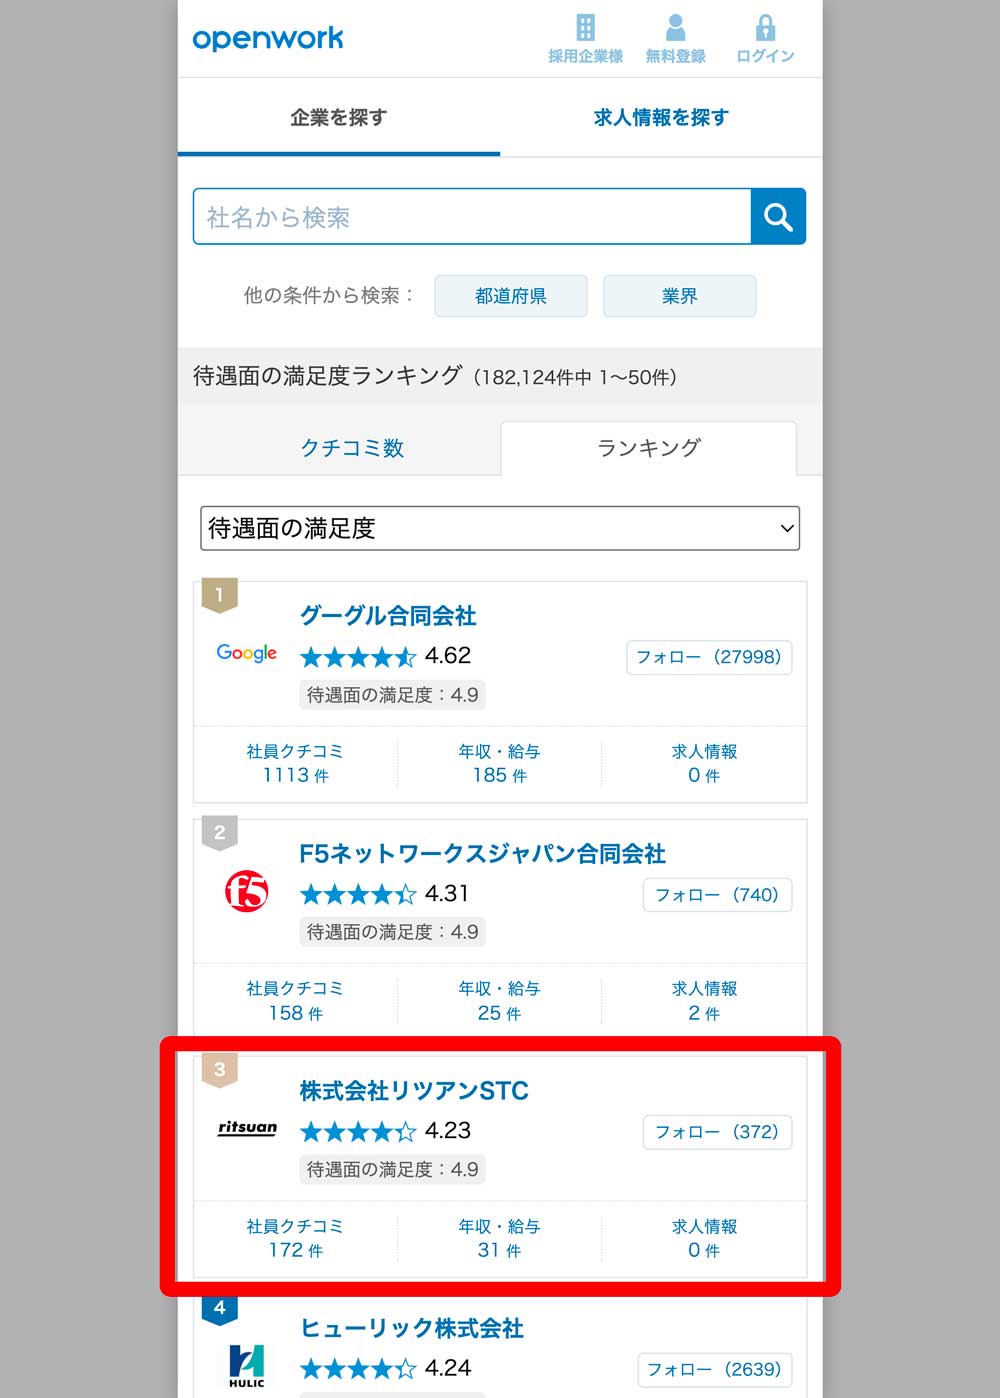Screen dimensions: 1000x1398
Task: Open the ログイン lock icon
Action: click(765, 28)
